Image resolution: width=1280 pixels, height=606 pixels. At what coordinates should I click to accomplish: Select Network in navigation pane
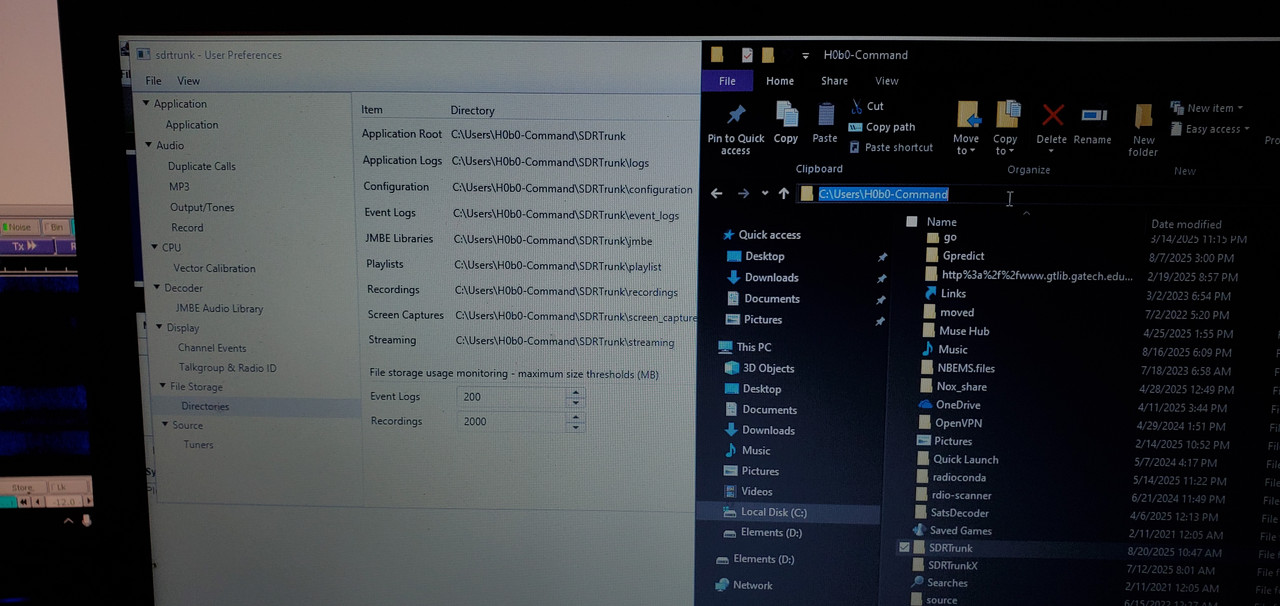tap(752, 586)
